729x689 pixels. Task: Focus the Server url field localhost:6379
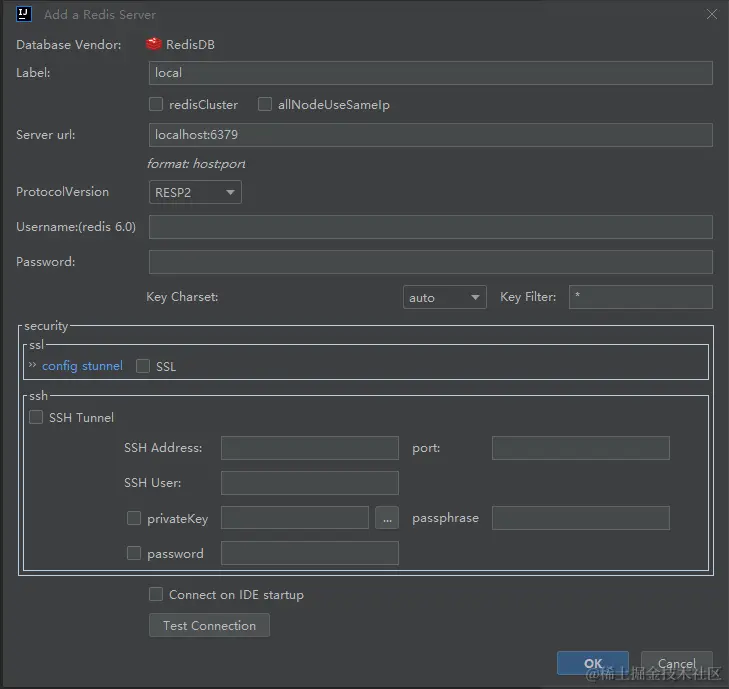[x=431, y=135]
